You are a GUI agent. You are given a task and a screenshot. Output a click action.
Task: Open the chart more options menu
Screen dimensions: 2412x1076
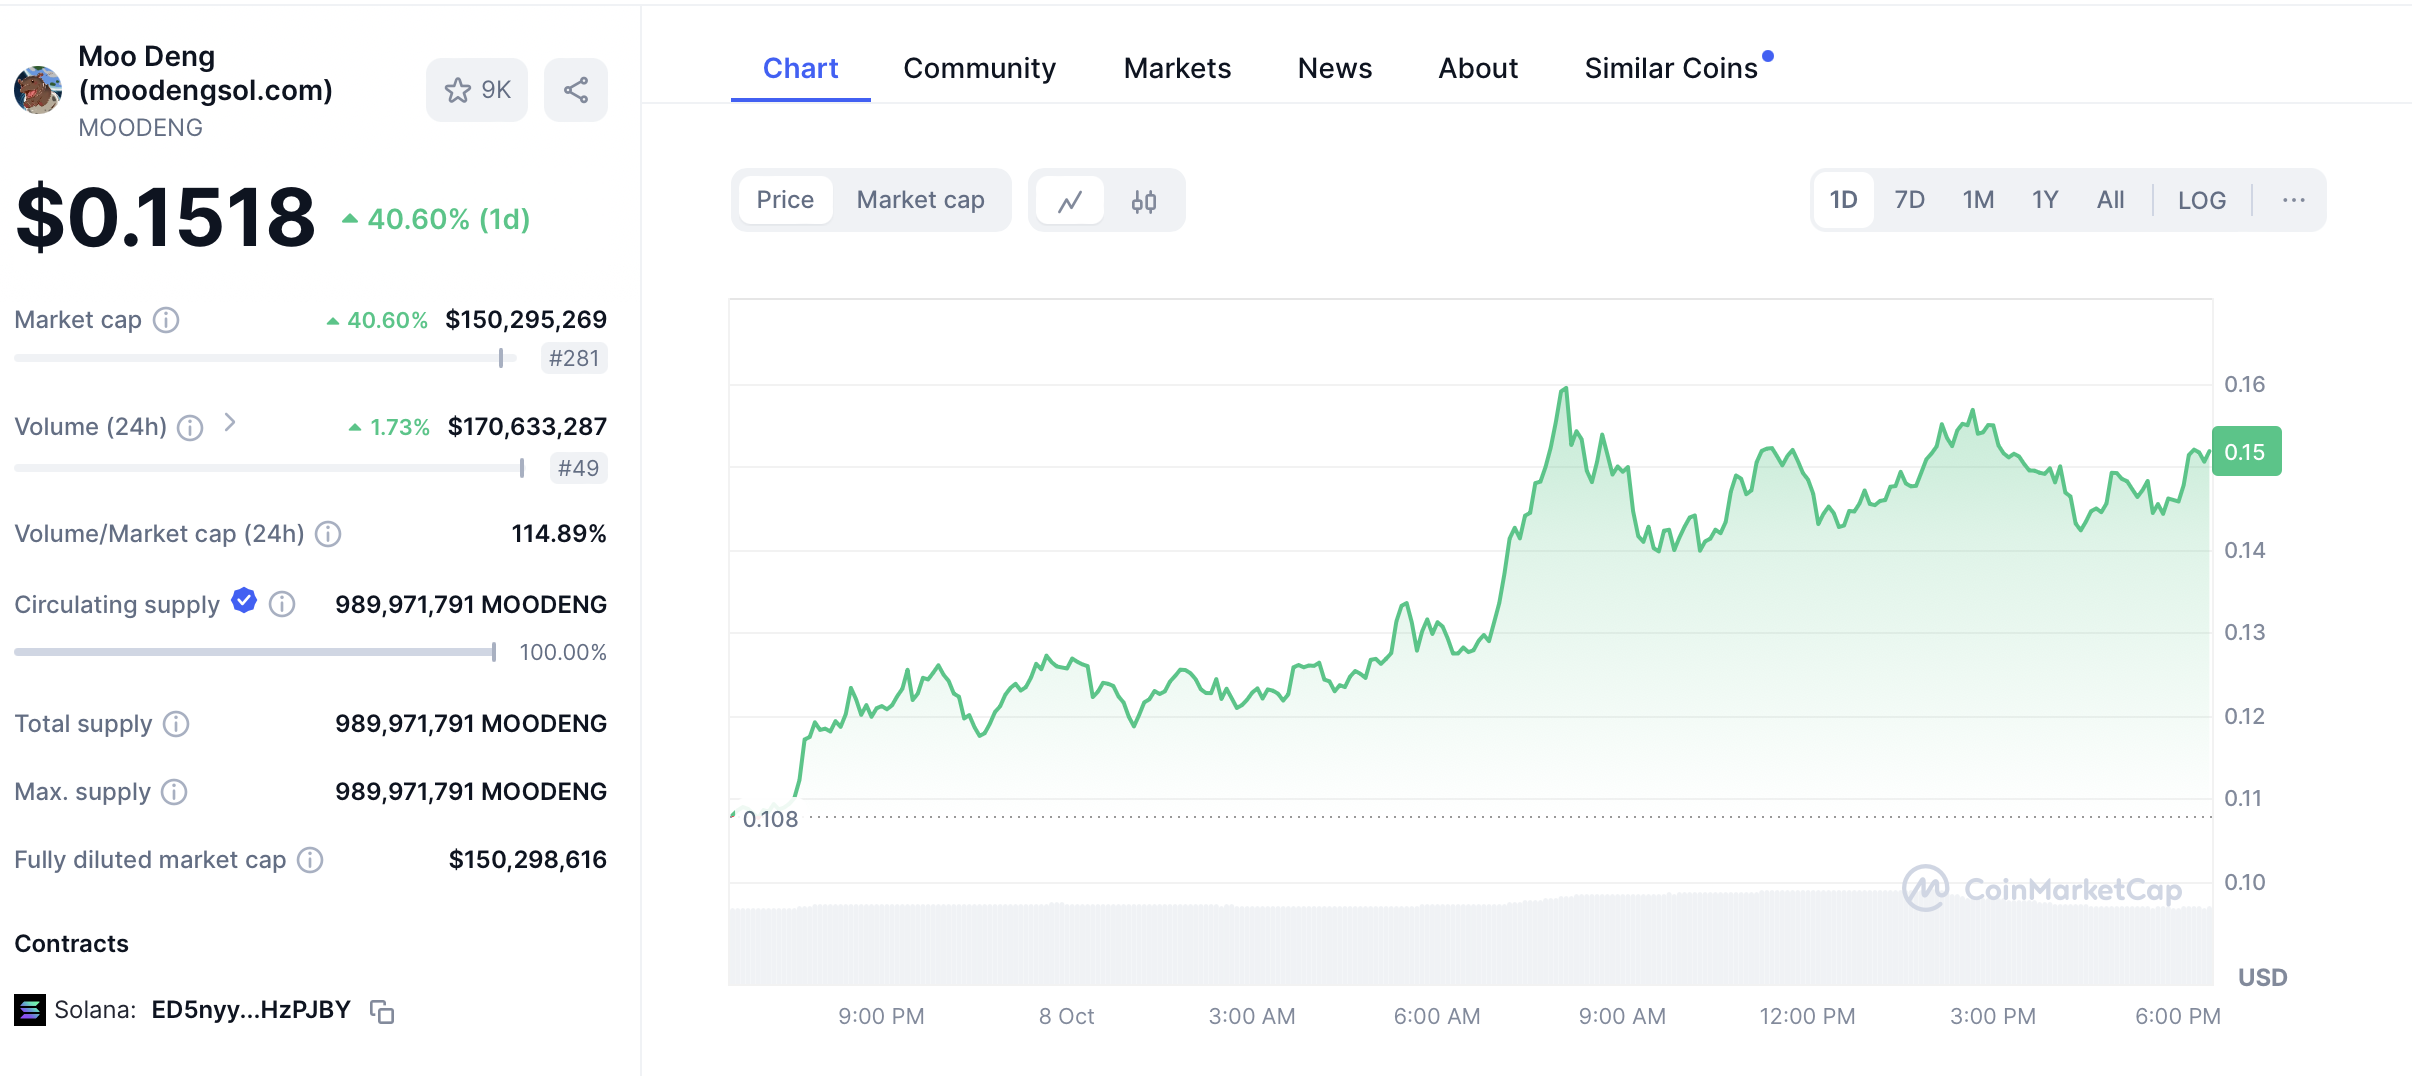(x=2294, y=201)
